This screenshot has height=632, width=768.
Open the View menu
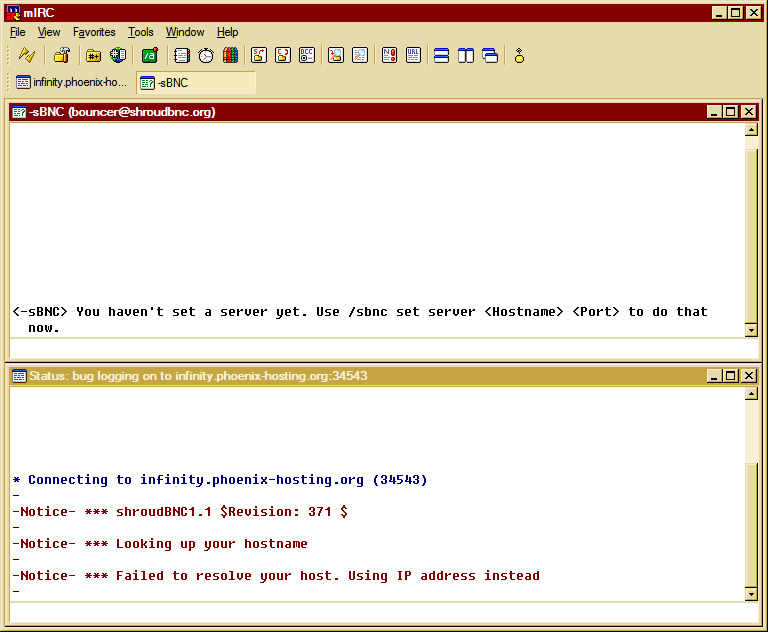(x=49, y=32)
